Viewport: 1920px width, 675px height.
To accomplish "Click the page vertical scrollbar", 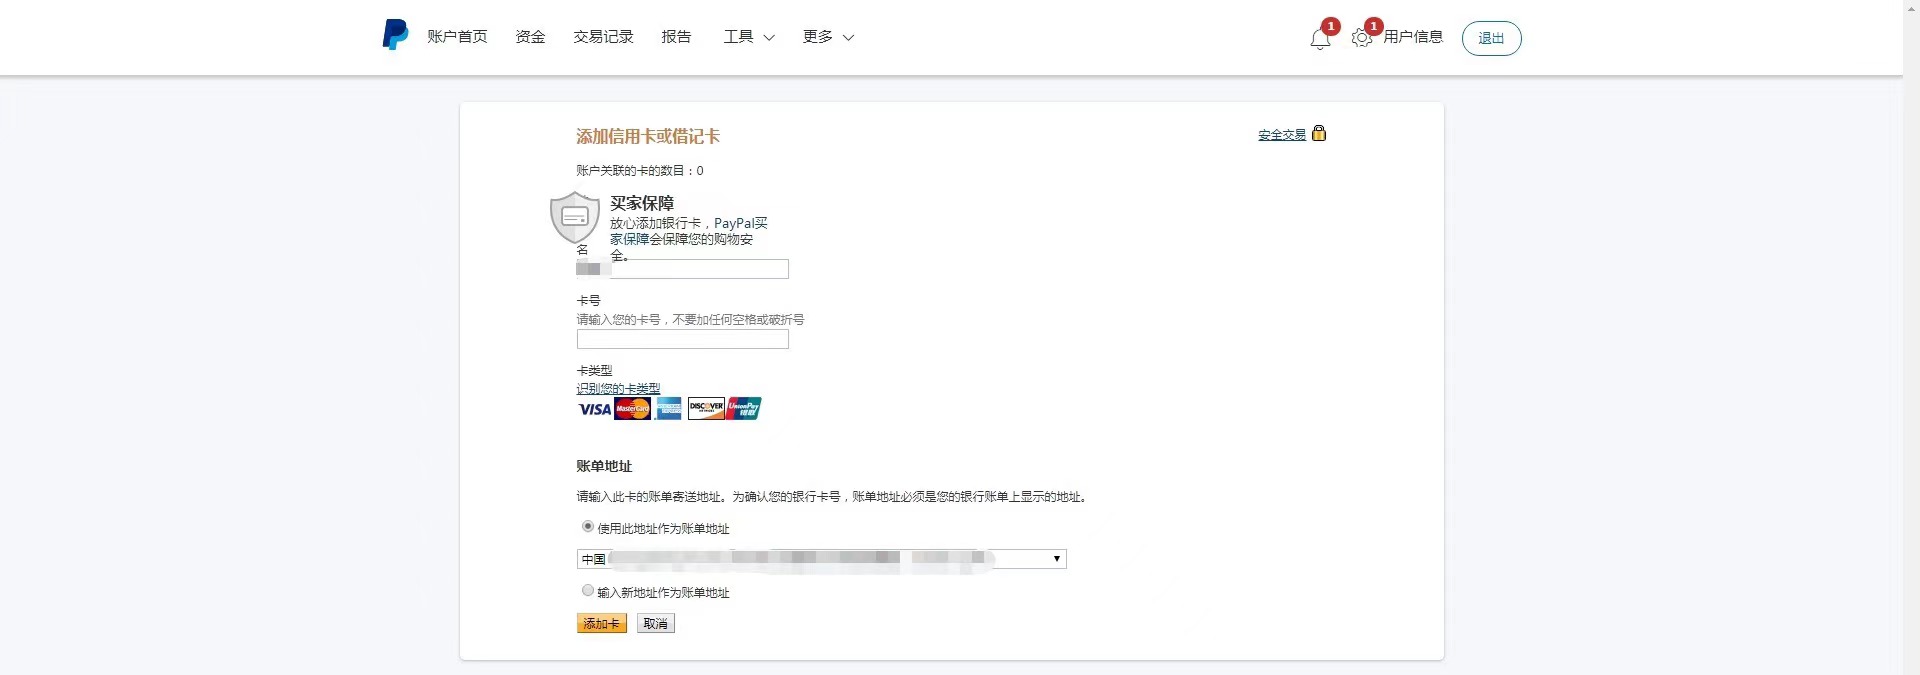I will pyautogui.click(x=1911, y=337).
